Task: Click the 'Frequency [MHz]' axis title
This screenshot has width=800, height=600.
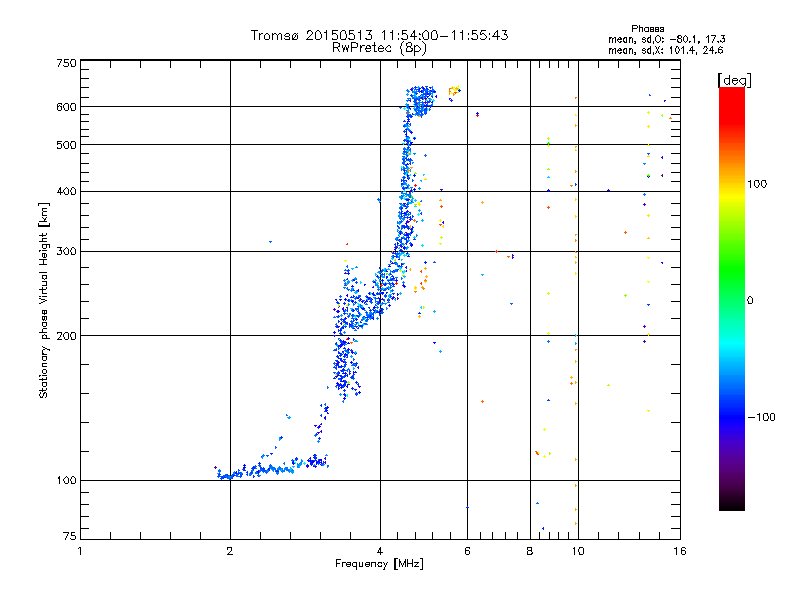Action: coord(379,564)
